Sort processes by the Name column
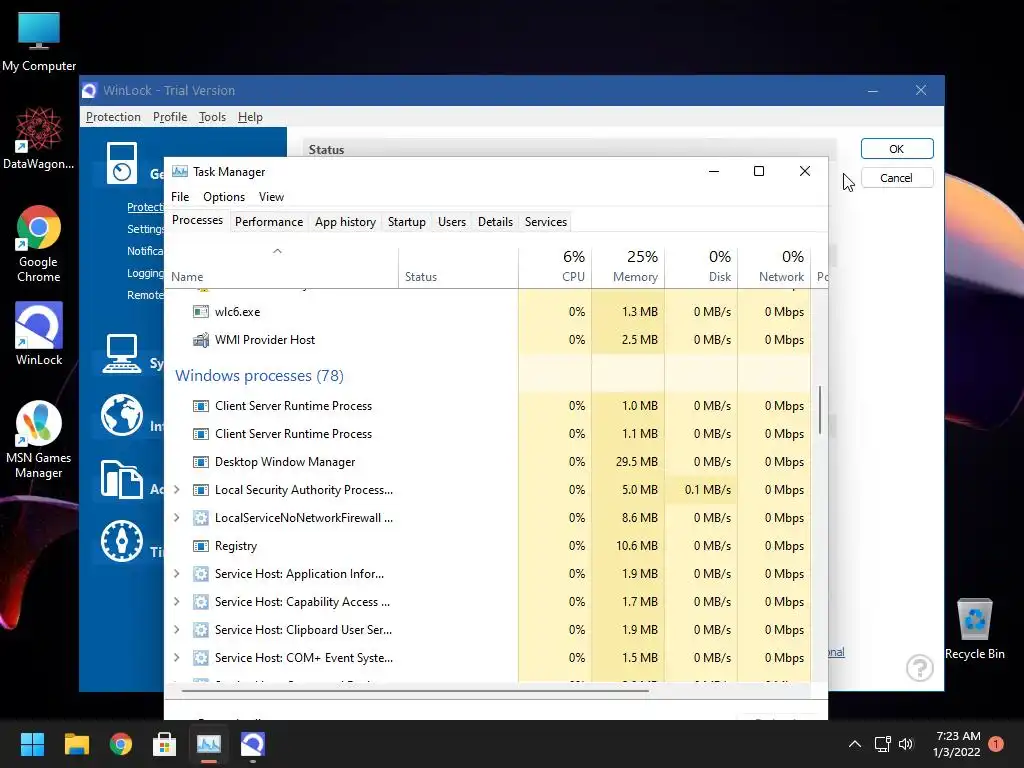The height and width of the screenshot is (768, 1024). point(281,268)
